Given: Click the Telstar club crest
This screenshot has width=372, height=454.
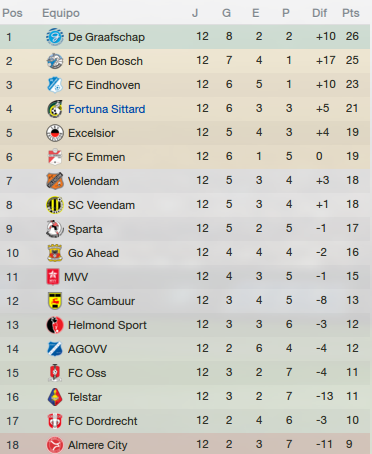Looking at the screenshot, I should click(55, 397).
